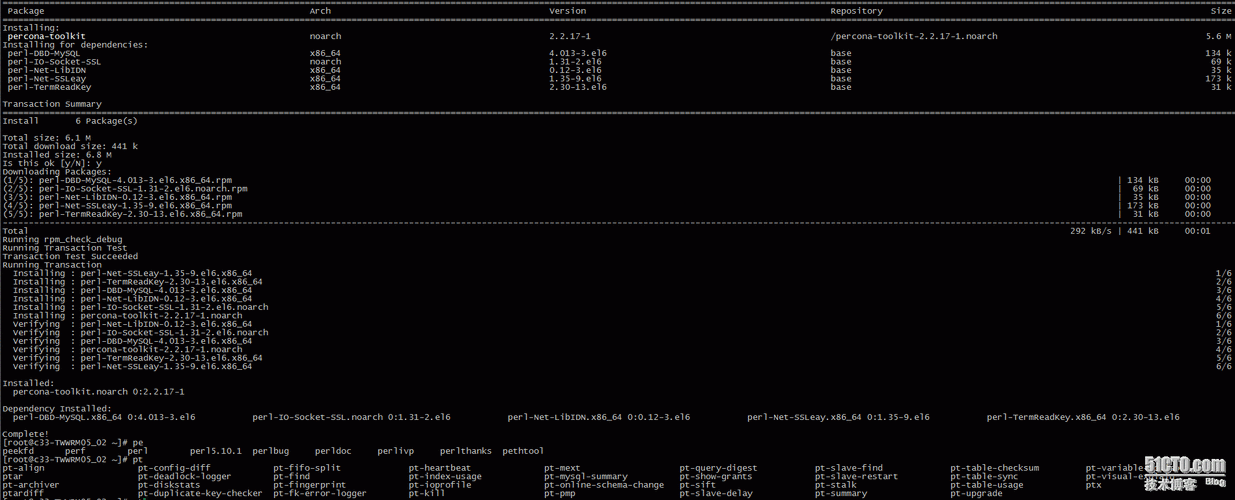Viewport: 1235px width, 500px height.
Task: Click the "pt-stalk" command name
Action: 836,485
